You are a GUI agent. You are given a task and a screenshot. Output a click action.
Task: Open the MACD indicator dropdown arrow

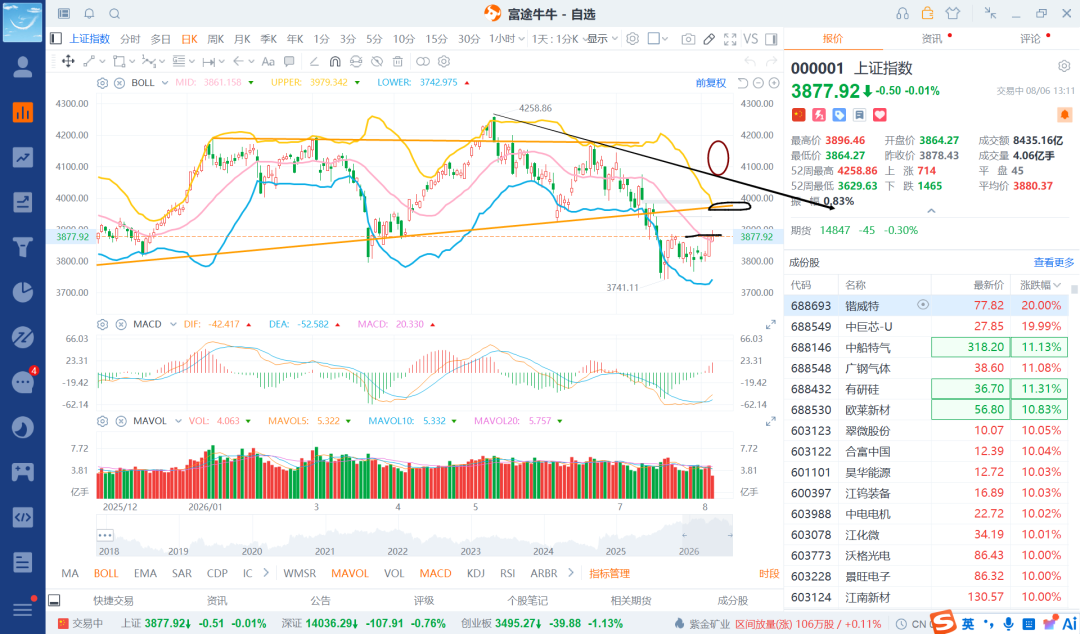[172, 324]
